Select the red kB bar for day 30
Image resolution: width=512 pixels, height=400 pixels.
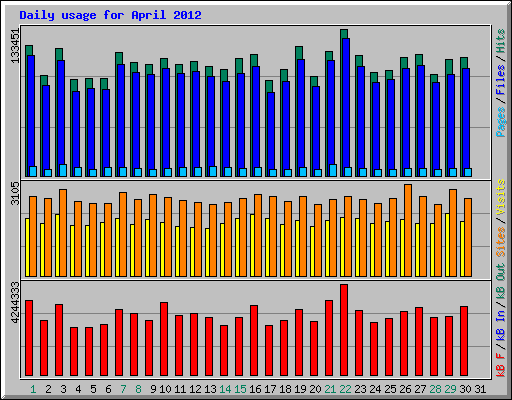pos(464,341)
